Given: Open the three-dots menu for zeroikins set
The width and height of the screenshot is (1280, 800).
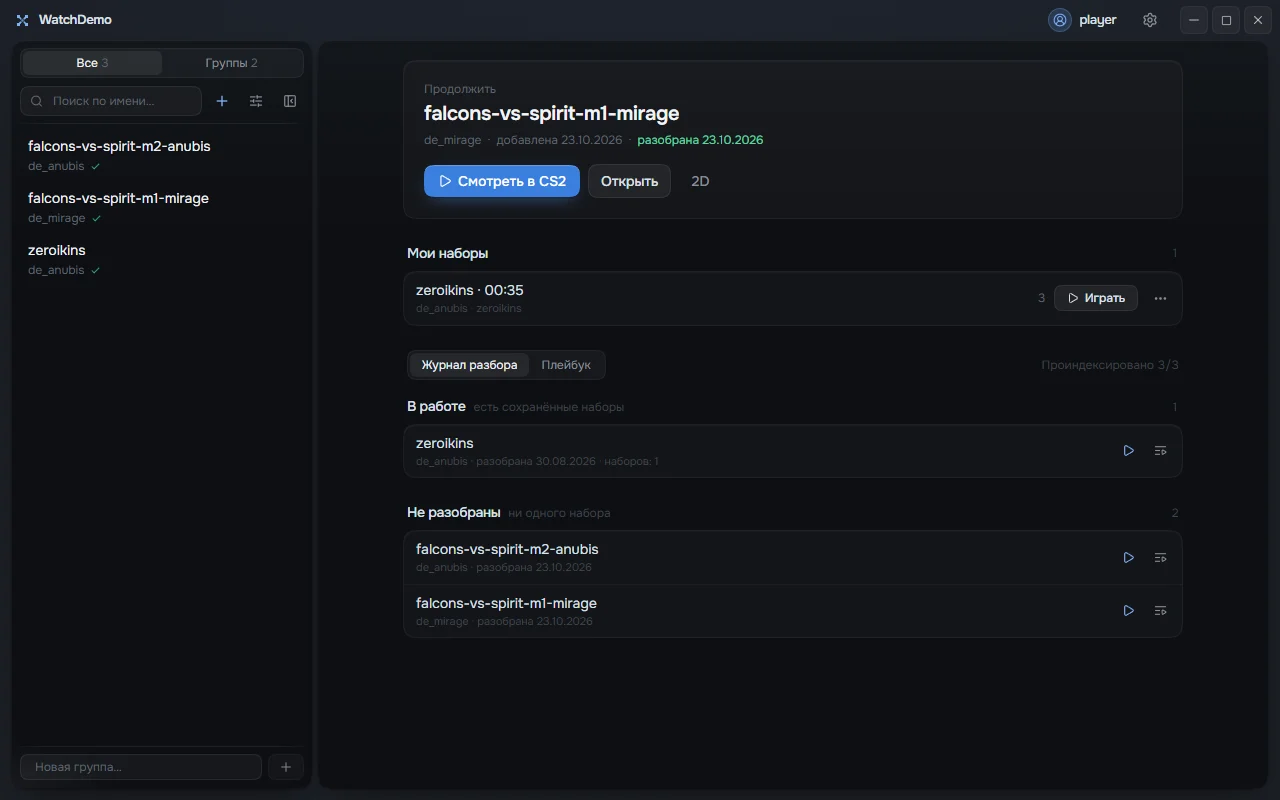Looking at the screenshot, I should click(x=1160, y=298).
